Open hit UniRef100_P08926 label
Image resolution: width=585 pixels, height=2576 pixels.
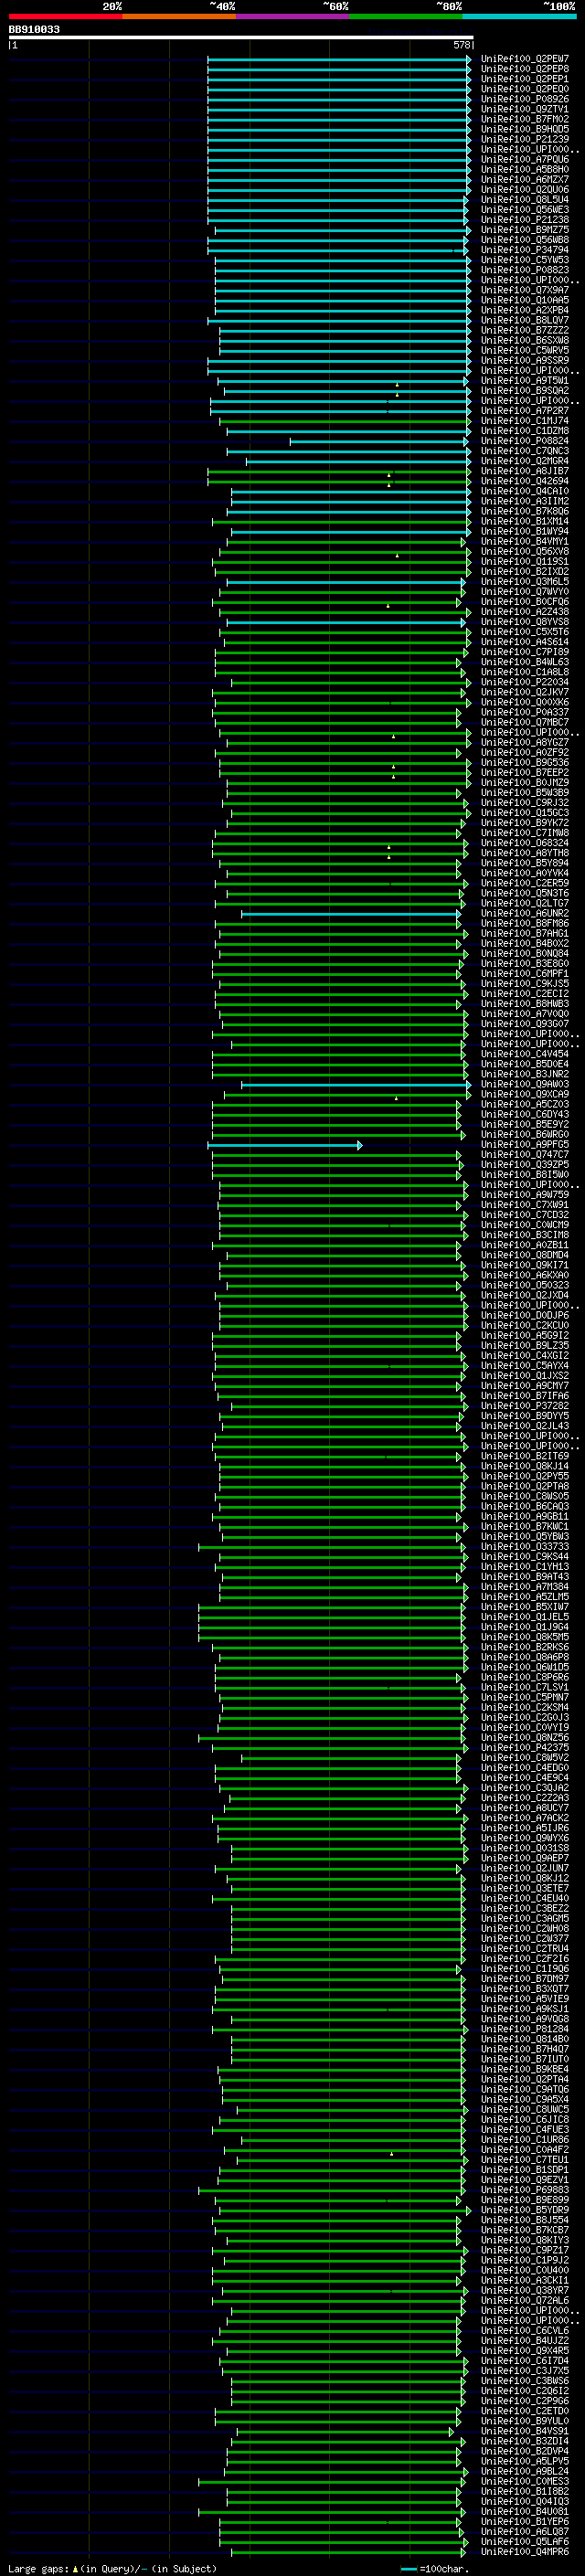[x=525, y=99]
